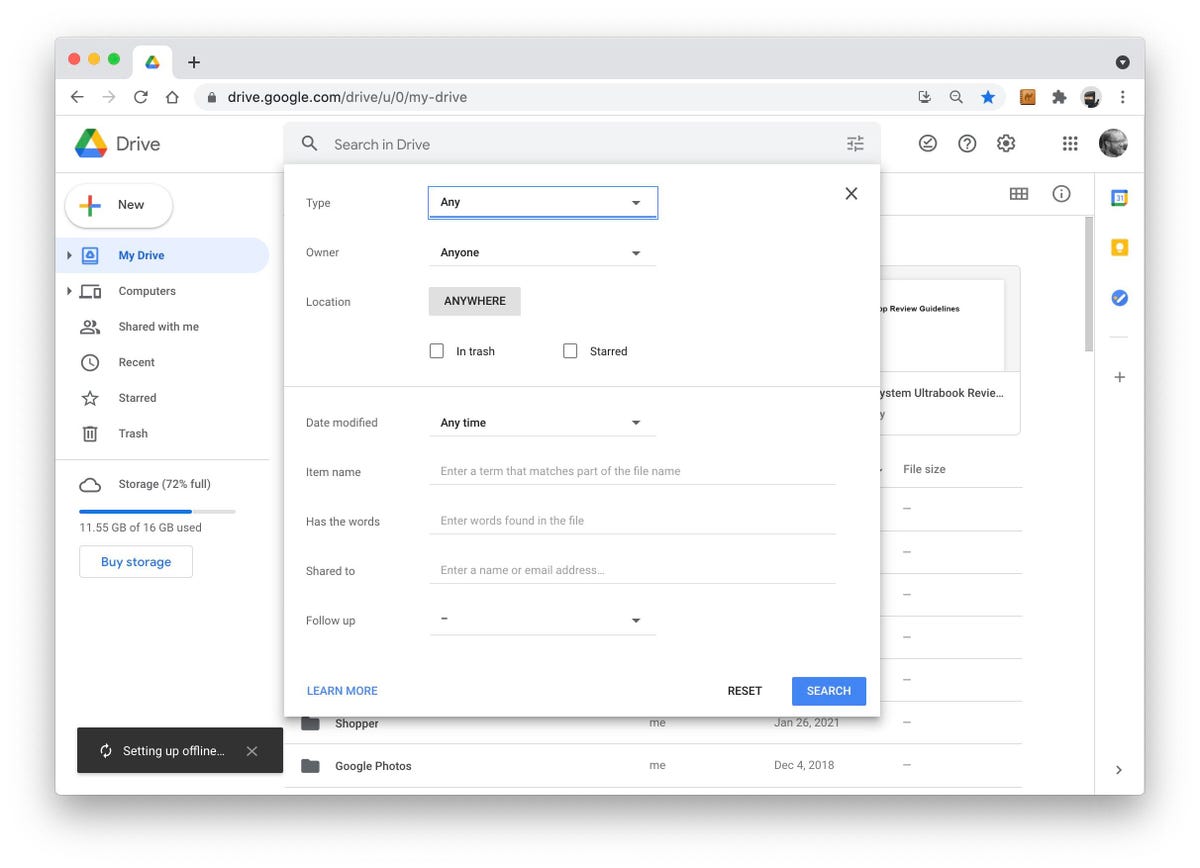Click the Search in Drive box
Image resolution: width=1200 pixels, height=868 pixels.
(x=582, y=144)
